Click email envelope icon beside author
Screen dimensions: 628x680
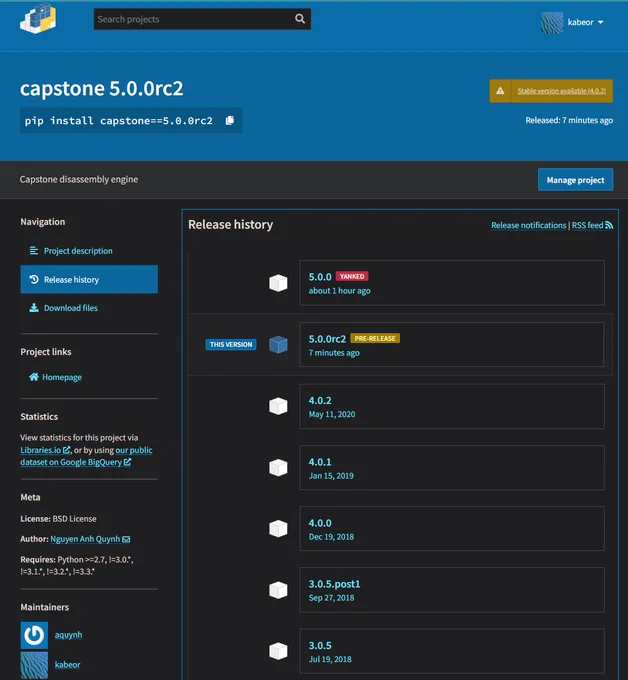click(126, 539)
